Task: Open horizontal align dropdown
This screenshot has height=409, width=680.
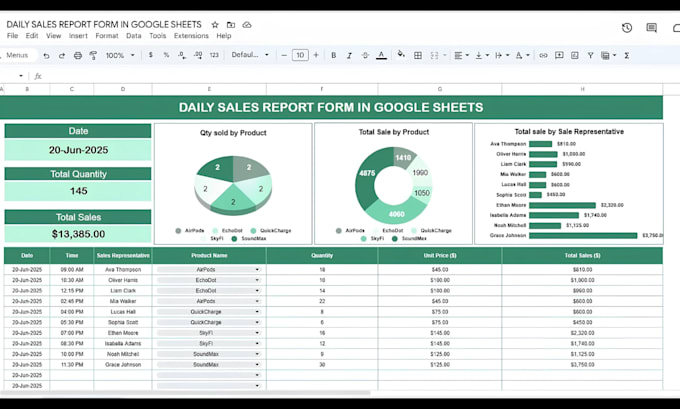Action: (x=461, y=55)
